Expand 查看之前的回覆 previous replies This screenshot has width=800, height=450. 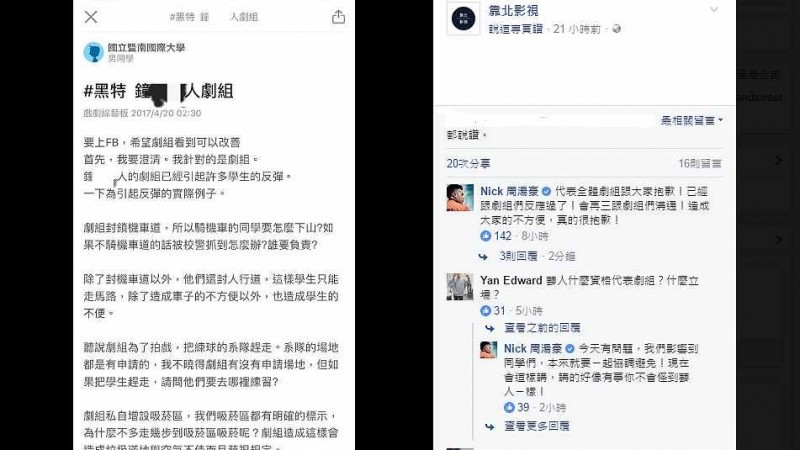tap(542, 328)
